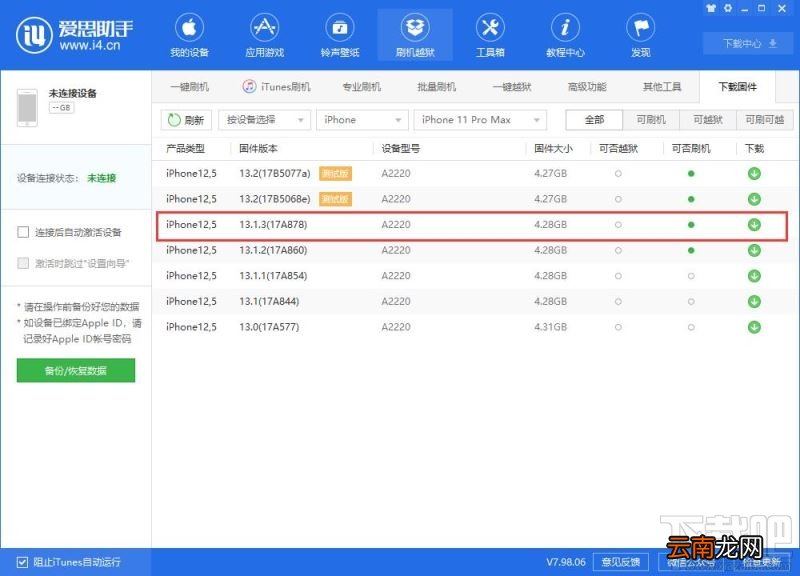Click the 13.0(17A577) firmware version cell
Image resolution: width=800 pixels, height=576 pixels.
(x=269, y=327)
